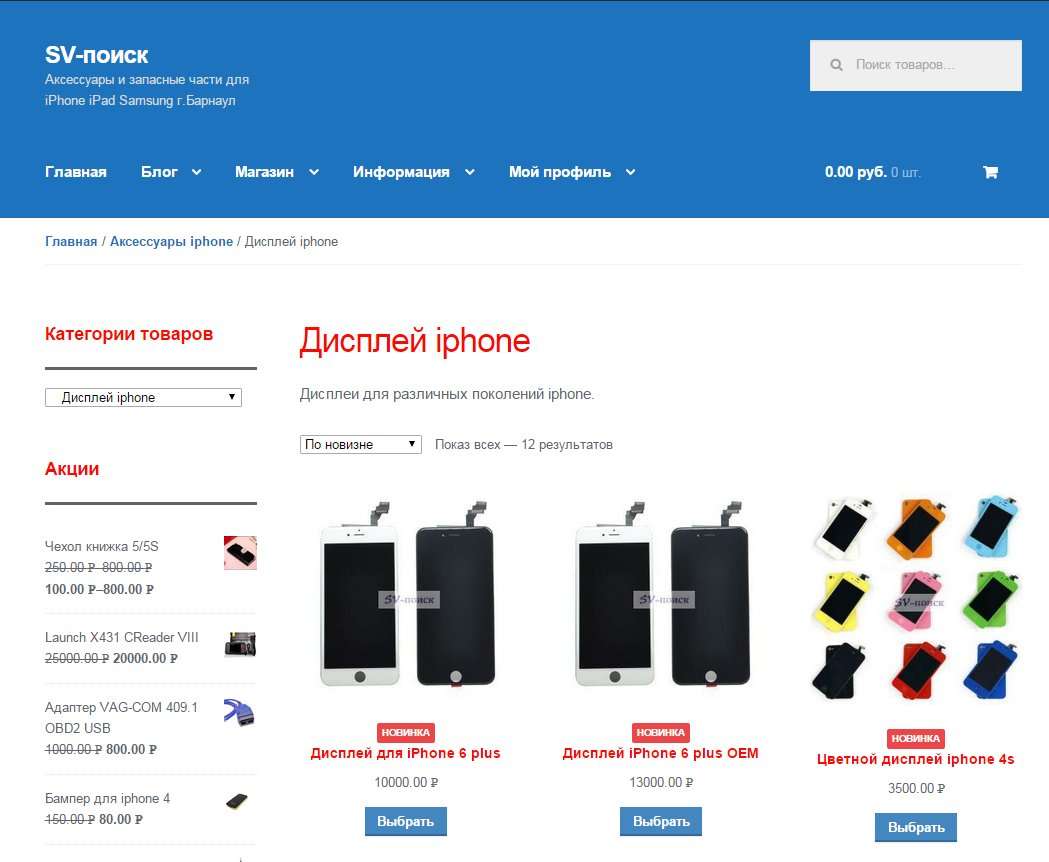Open the Чехол книжка 5/5S thumbnail
Image resolution: width=1049 pixels, height=862 pixels.
click(x=240, y=553)
